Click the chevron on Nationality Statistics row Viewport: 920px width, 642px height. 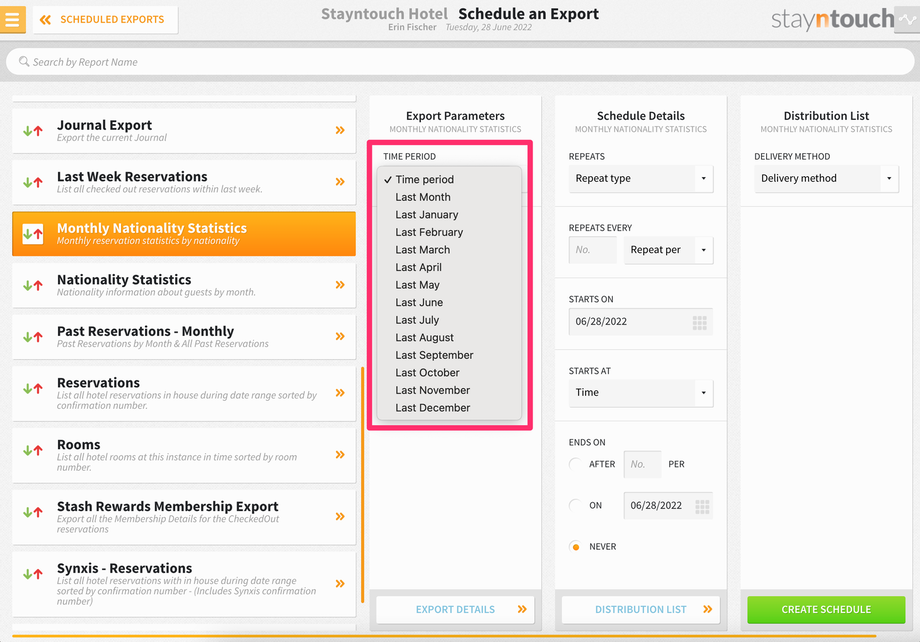(x=340, y=285)
